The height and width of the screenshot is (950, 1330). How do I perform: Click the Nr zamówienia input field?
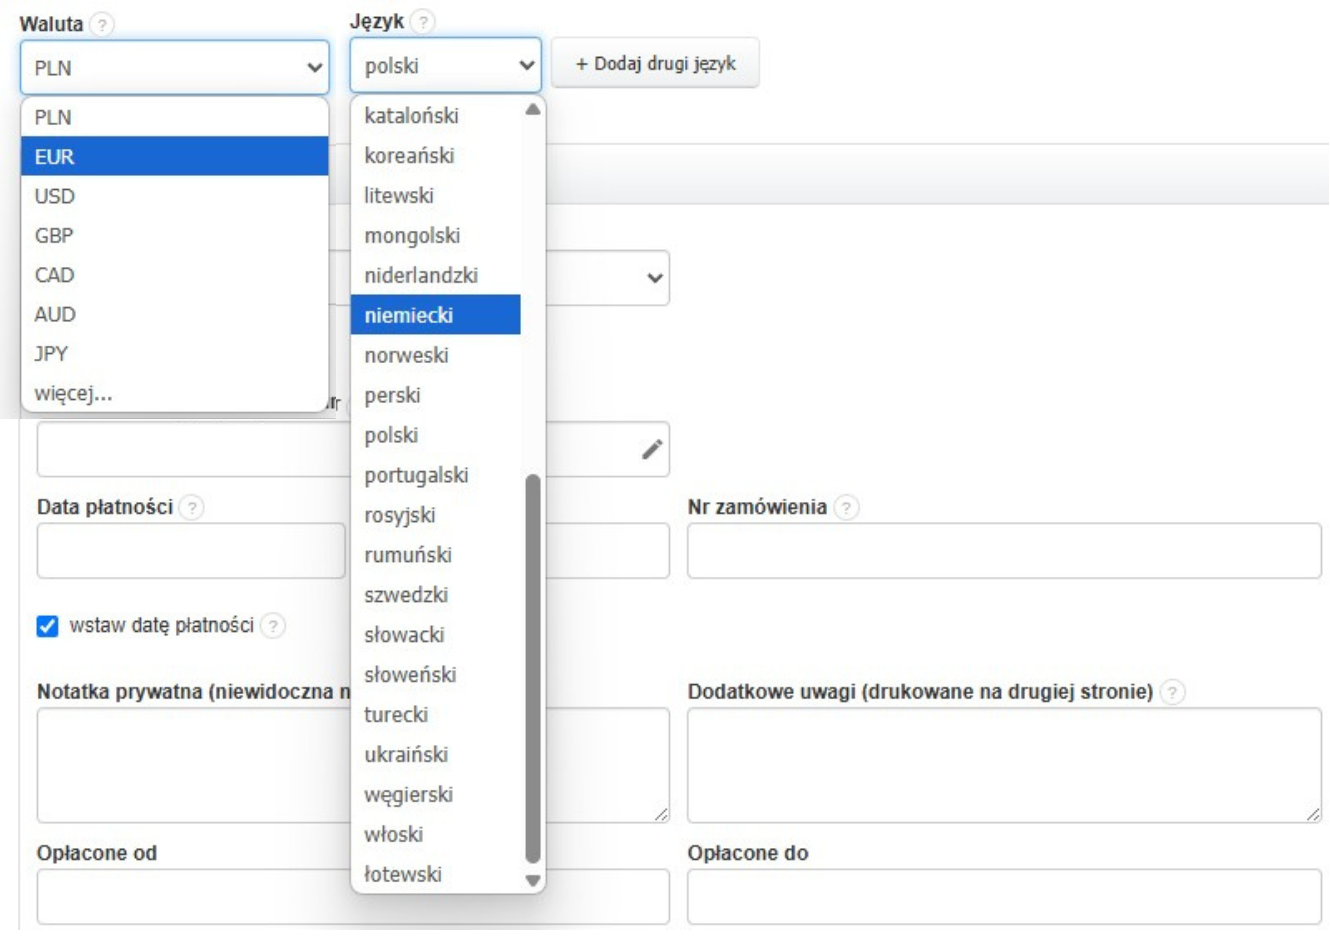tap(1003, 550)
